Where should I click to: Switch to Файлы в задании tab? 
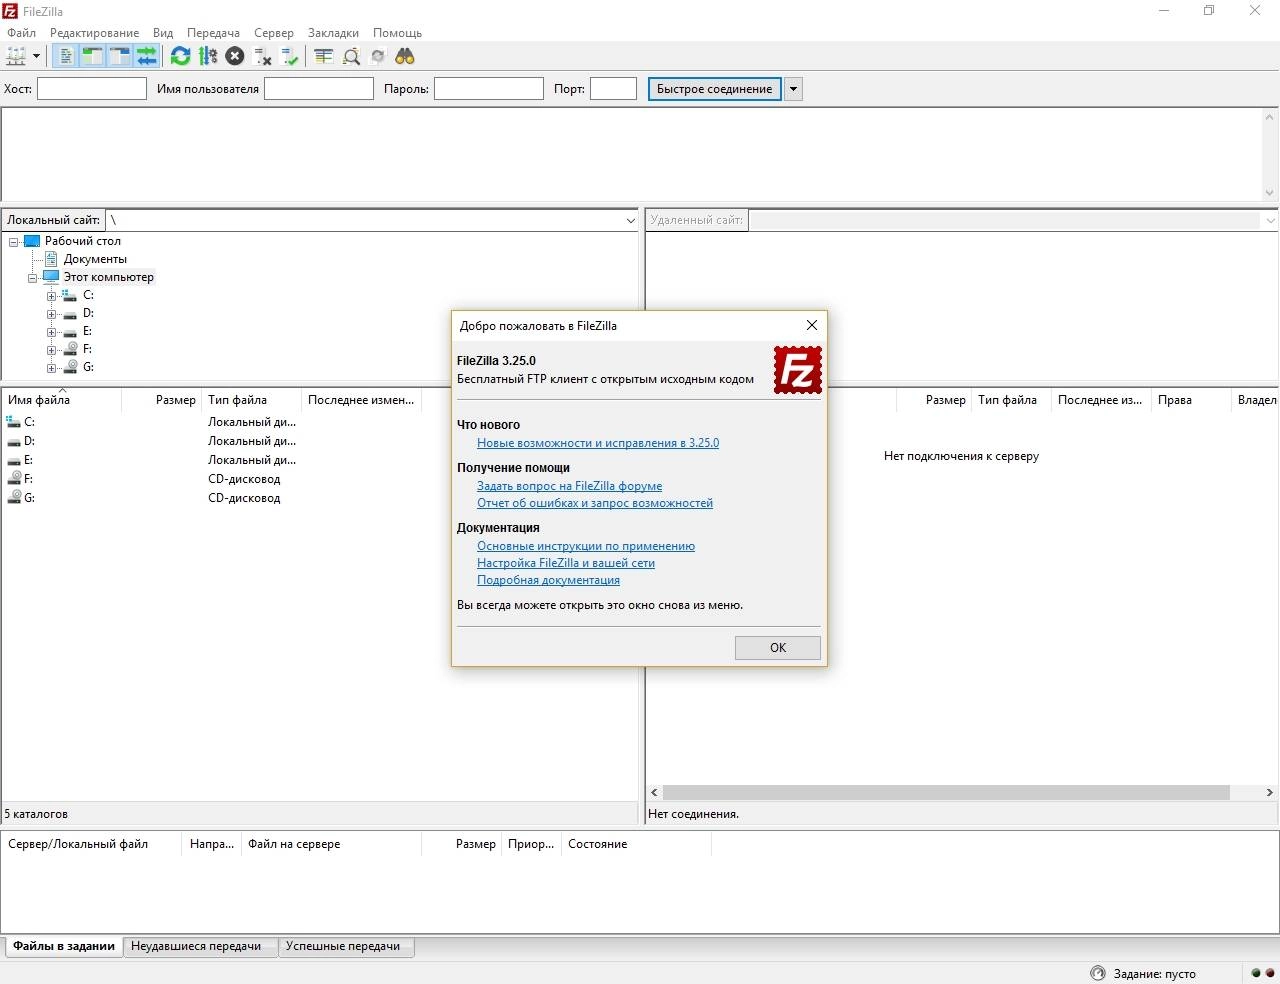(x=64, y=946)
